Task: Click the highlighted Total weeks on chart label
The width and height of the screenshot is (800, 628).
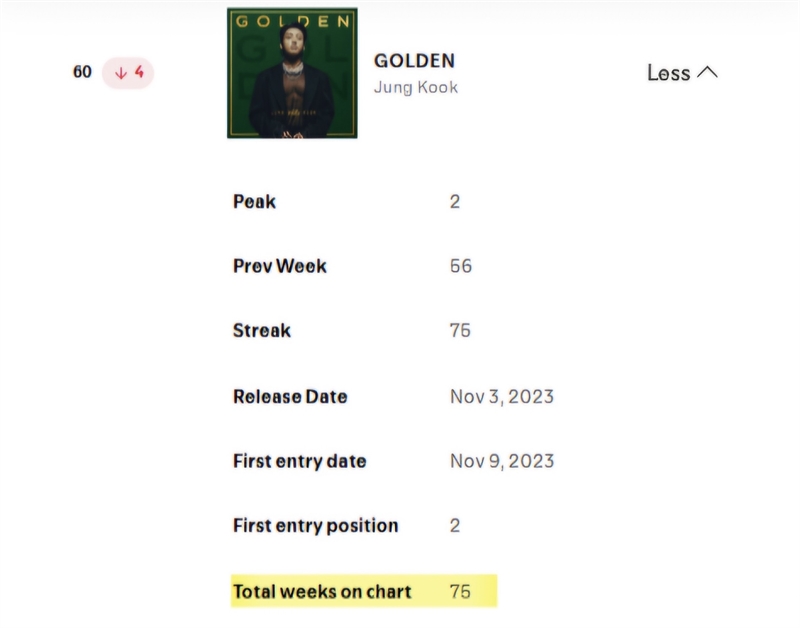Action: (322, 591)
